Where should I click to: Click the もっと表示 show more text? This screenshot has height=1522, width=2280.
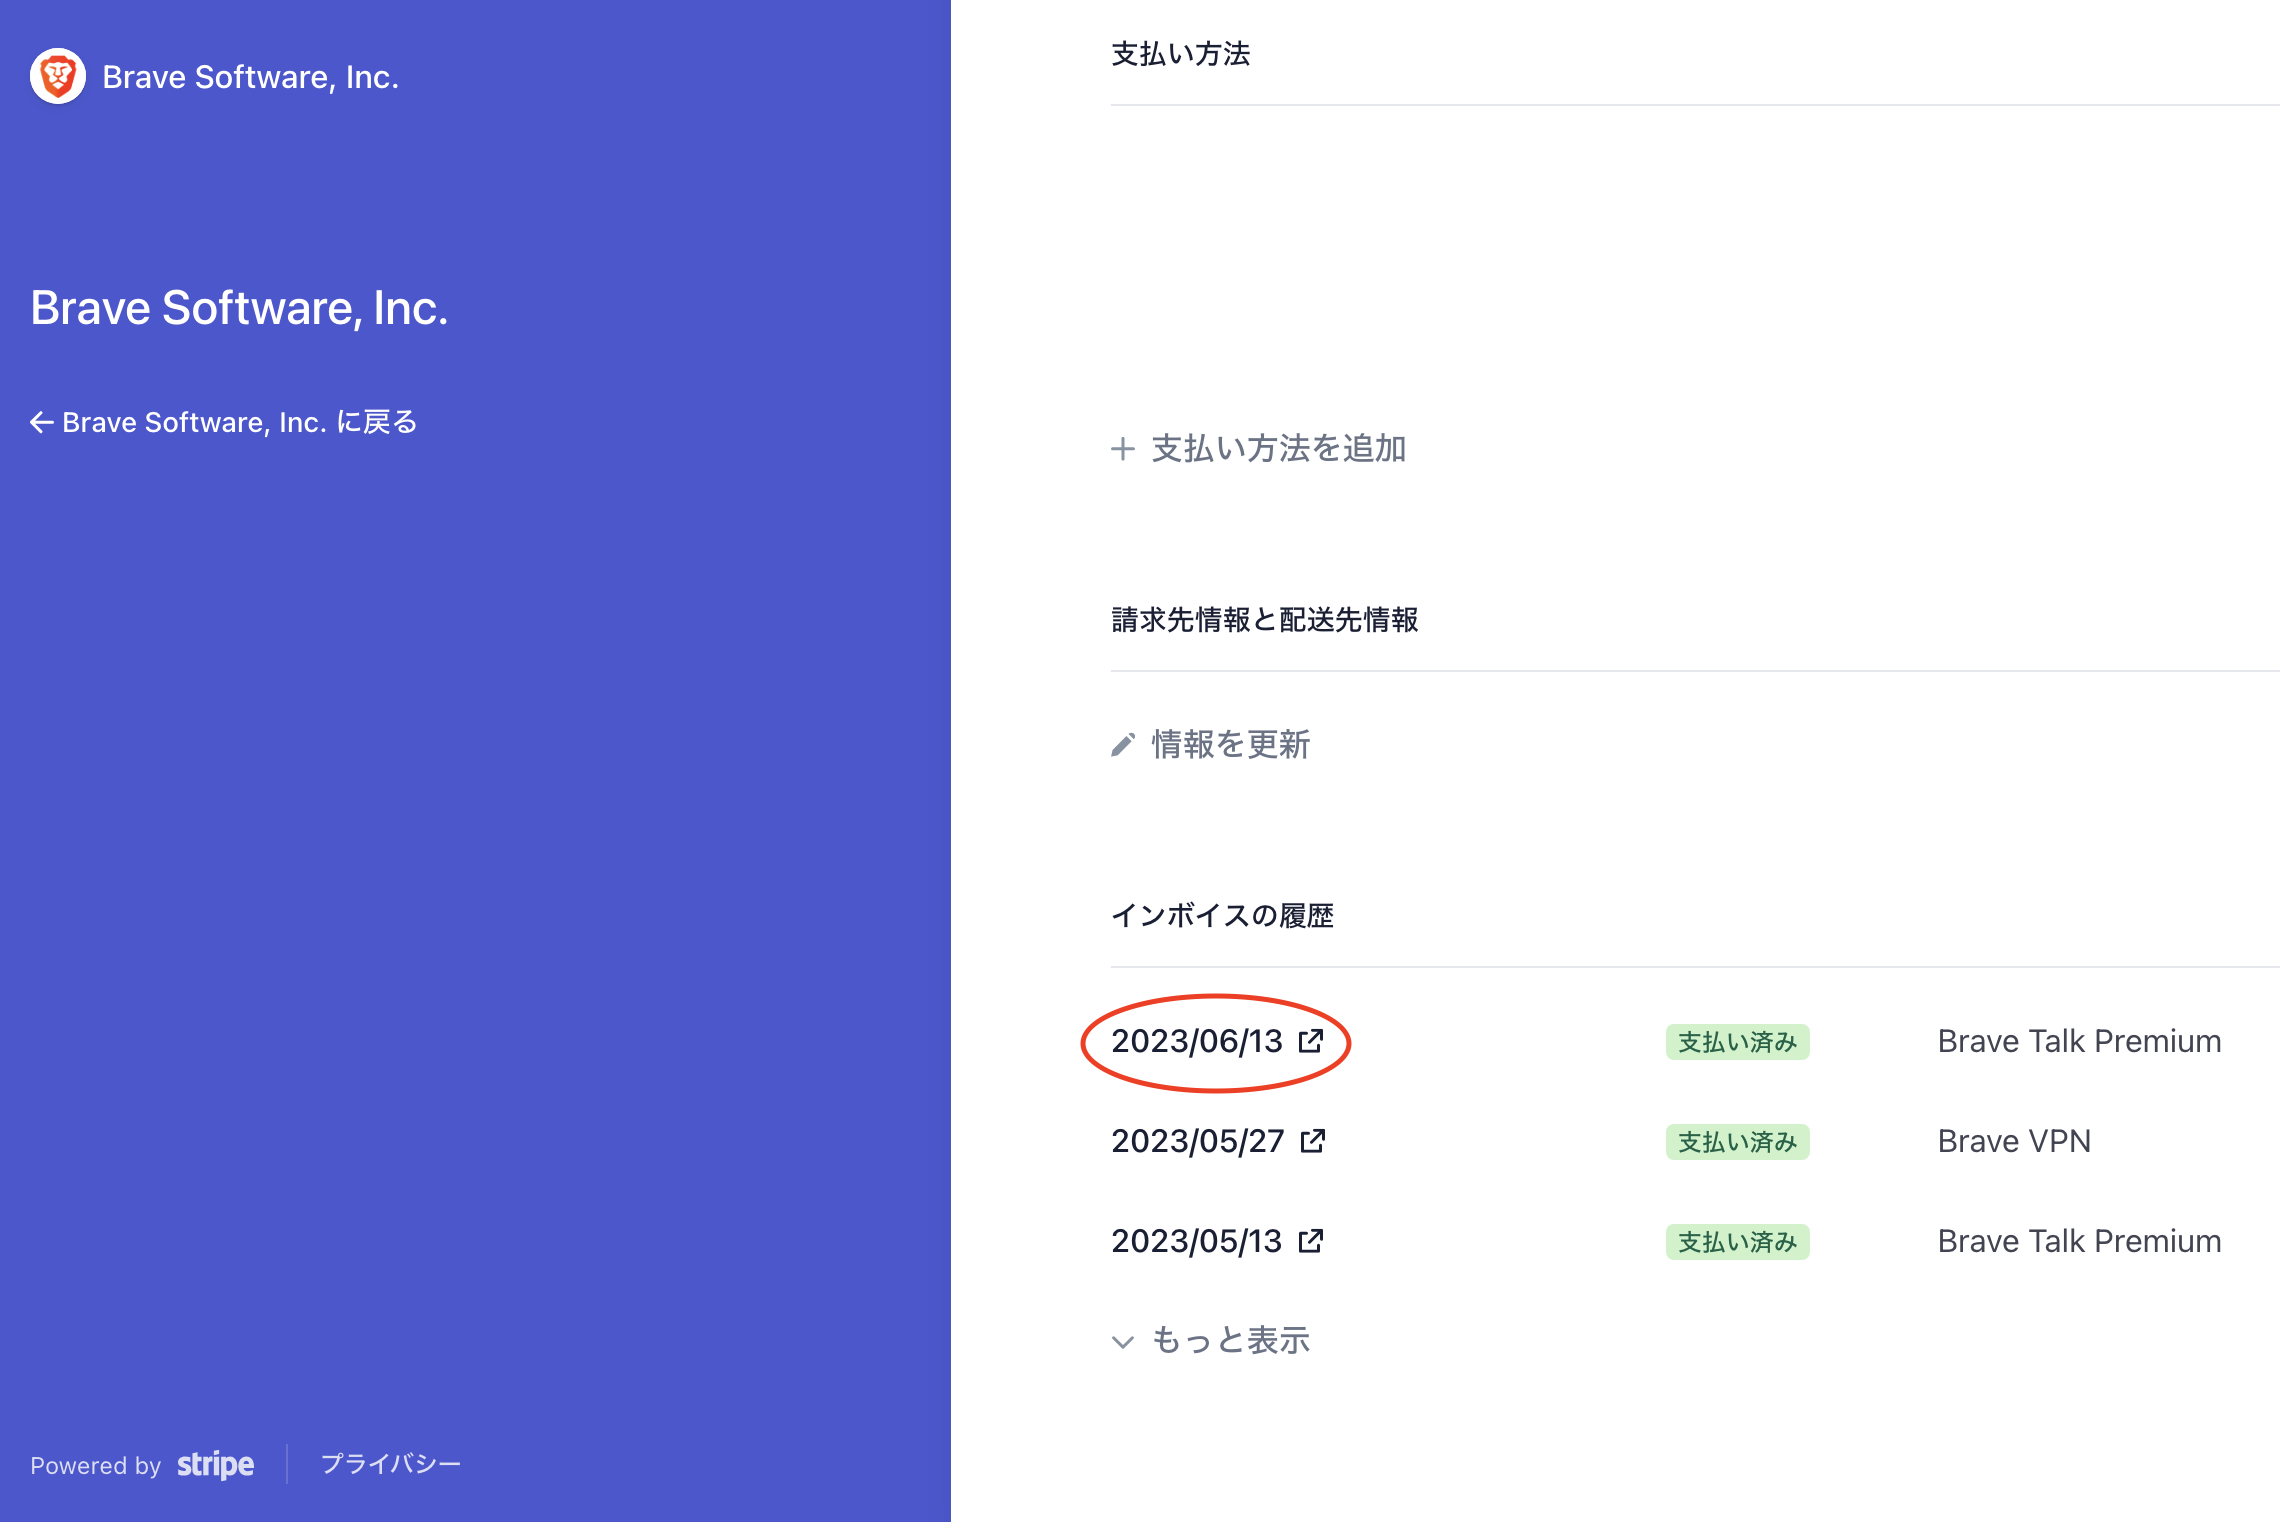coord(1230,1341)
